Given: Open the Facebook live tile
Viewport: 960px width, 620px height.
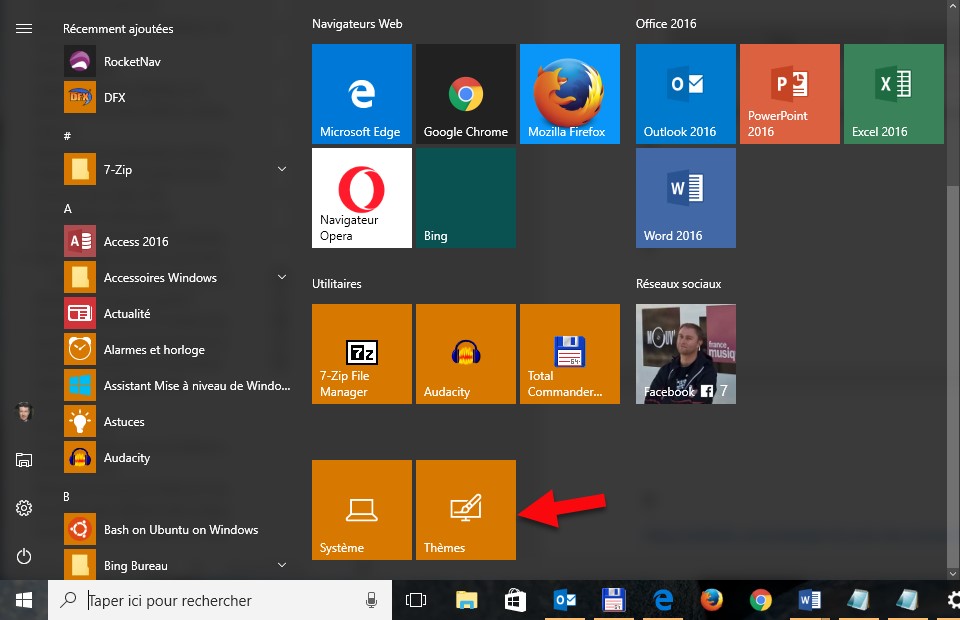Looking at the screenshot, I should 685,354.
